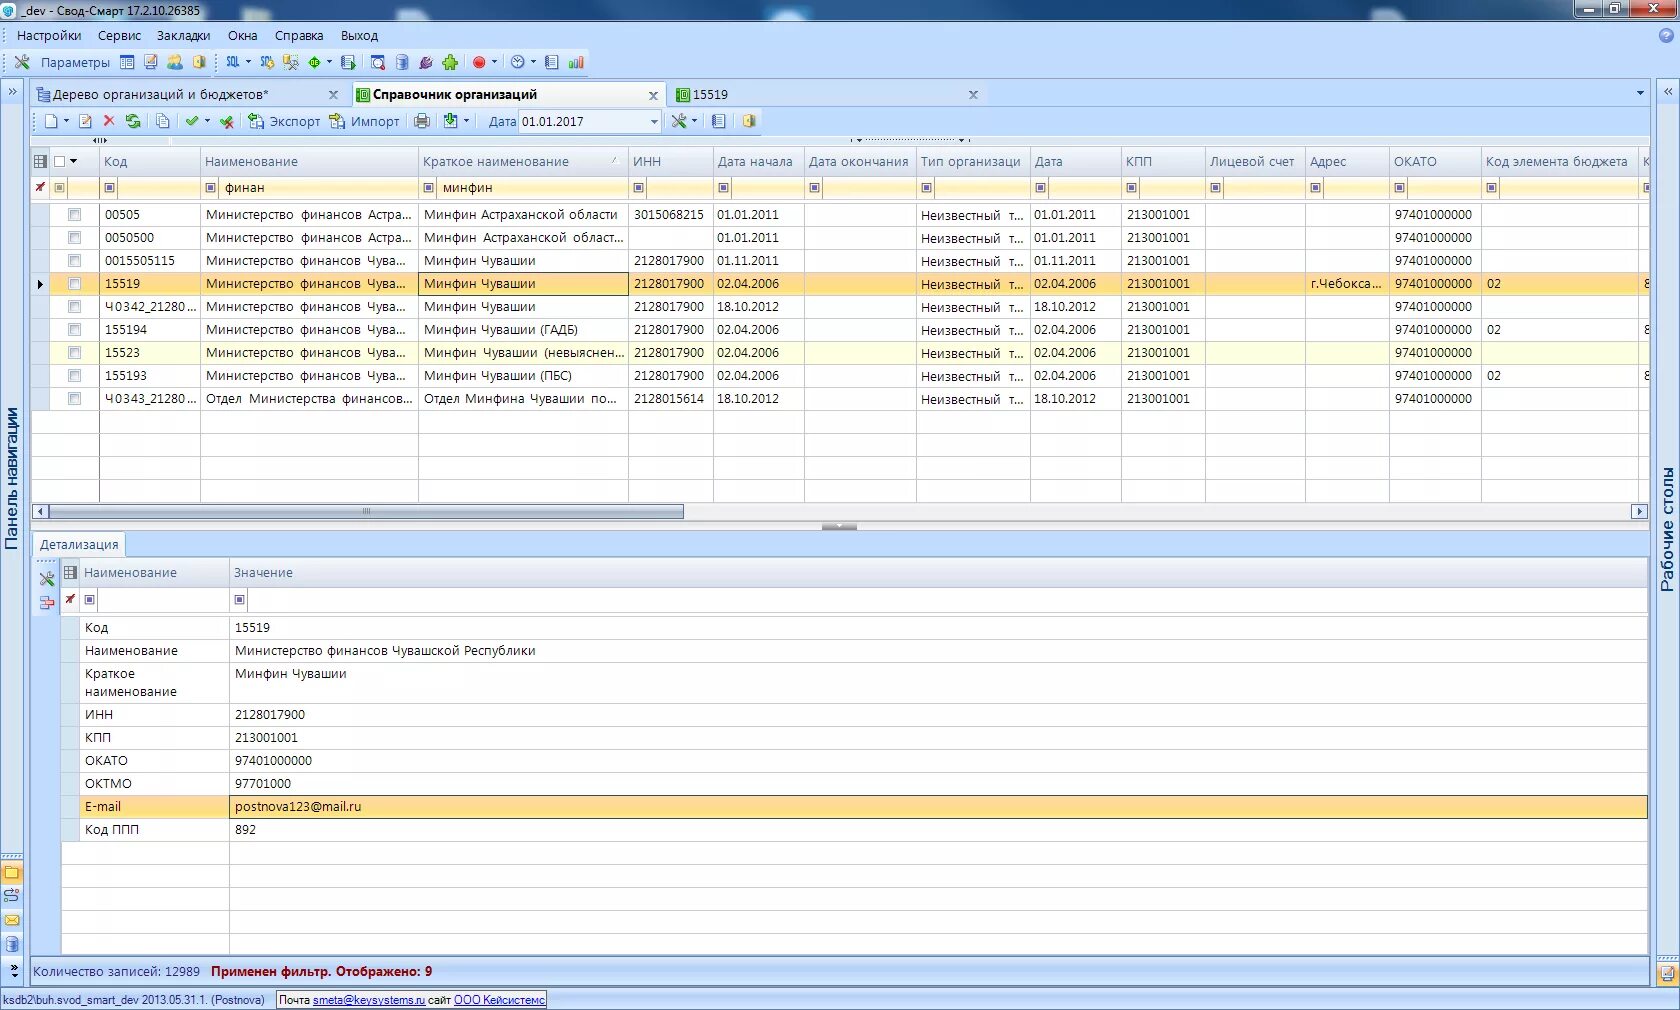Tick the checkbox for row 15519
The width and height of the screenshot is (1680, 1010).
(x=74, y=283)
